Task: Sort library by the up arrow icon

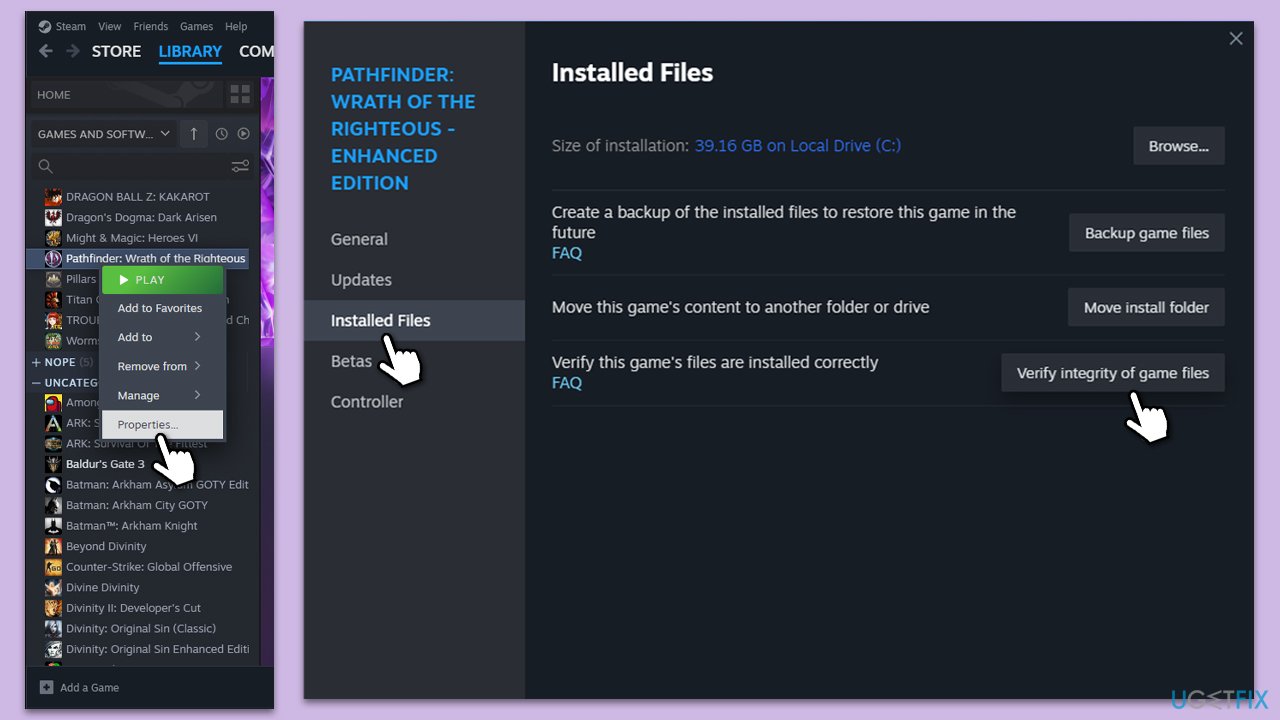Action: 194,134
